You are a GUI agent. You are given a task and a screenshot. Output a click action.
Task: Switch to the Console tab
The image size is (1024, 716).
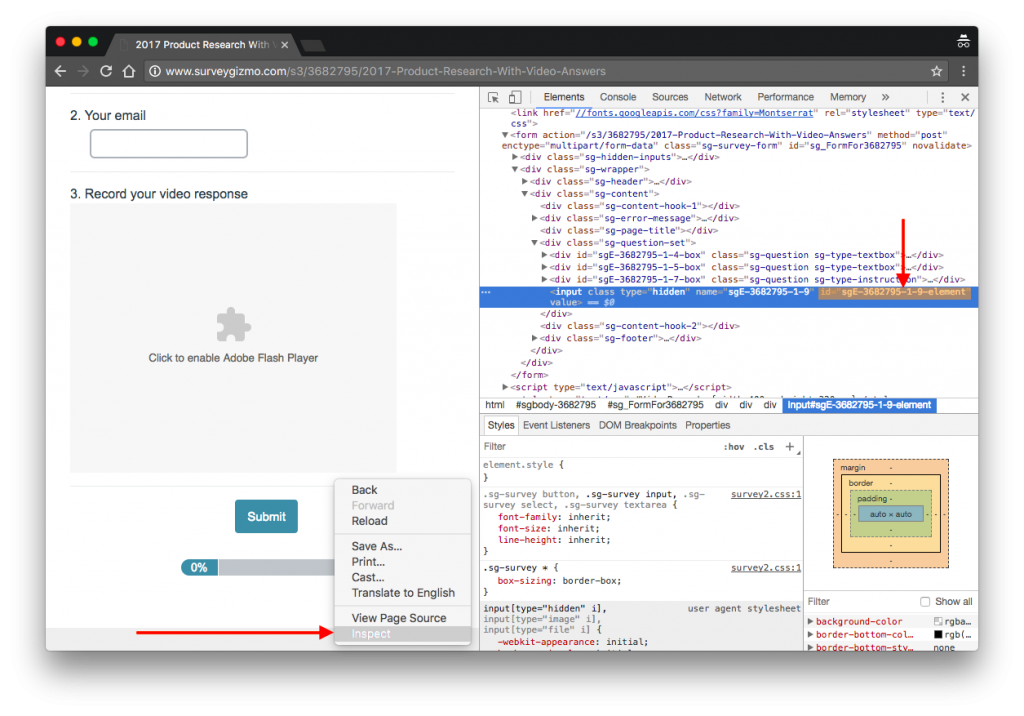(617, 97)
